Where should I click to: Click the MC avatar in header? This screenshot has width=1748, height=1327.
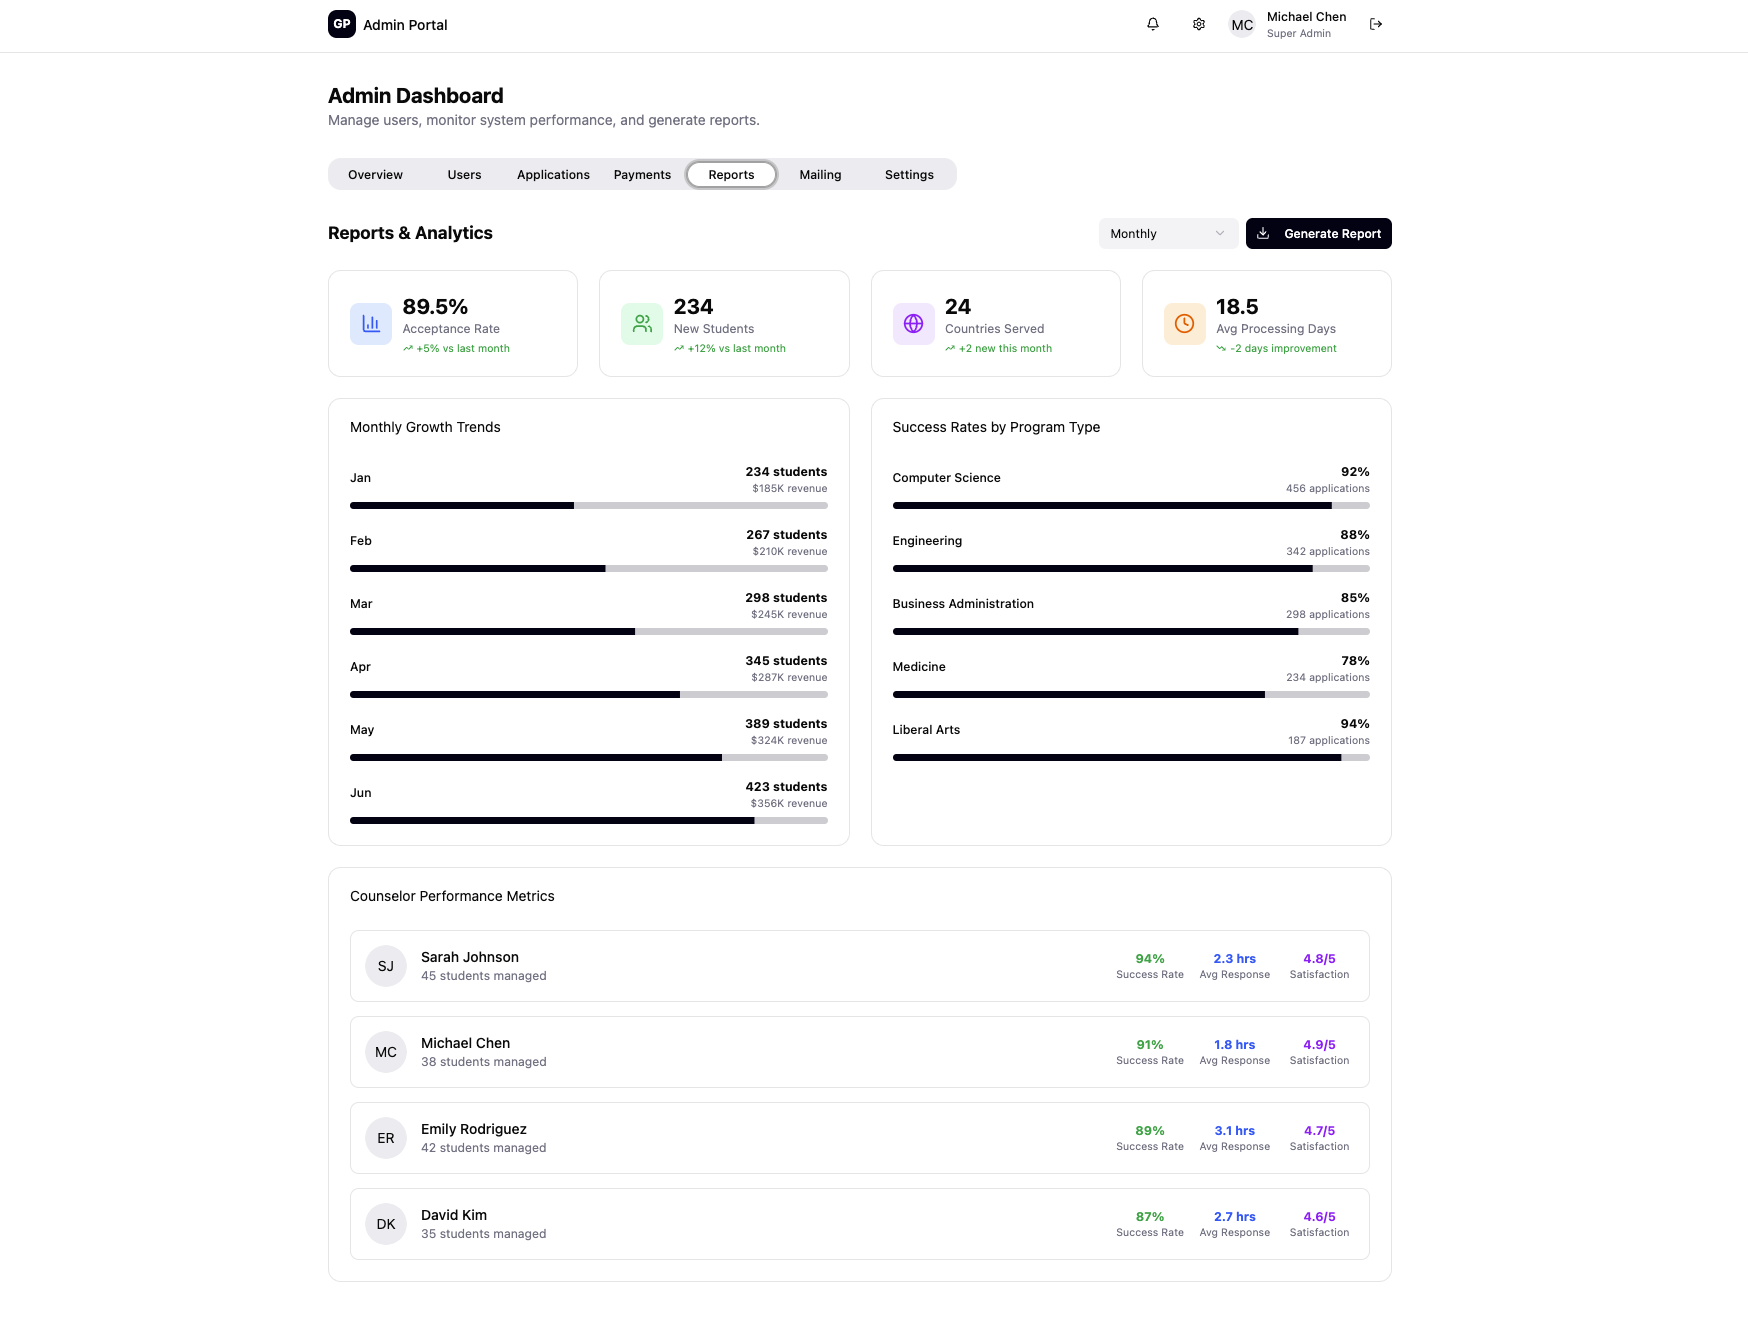tap(1242, 25)
